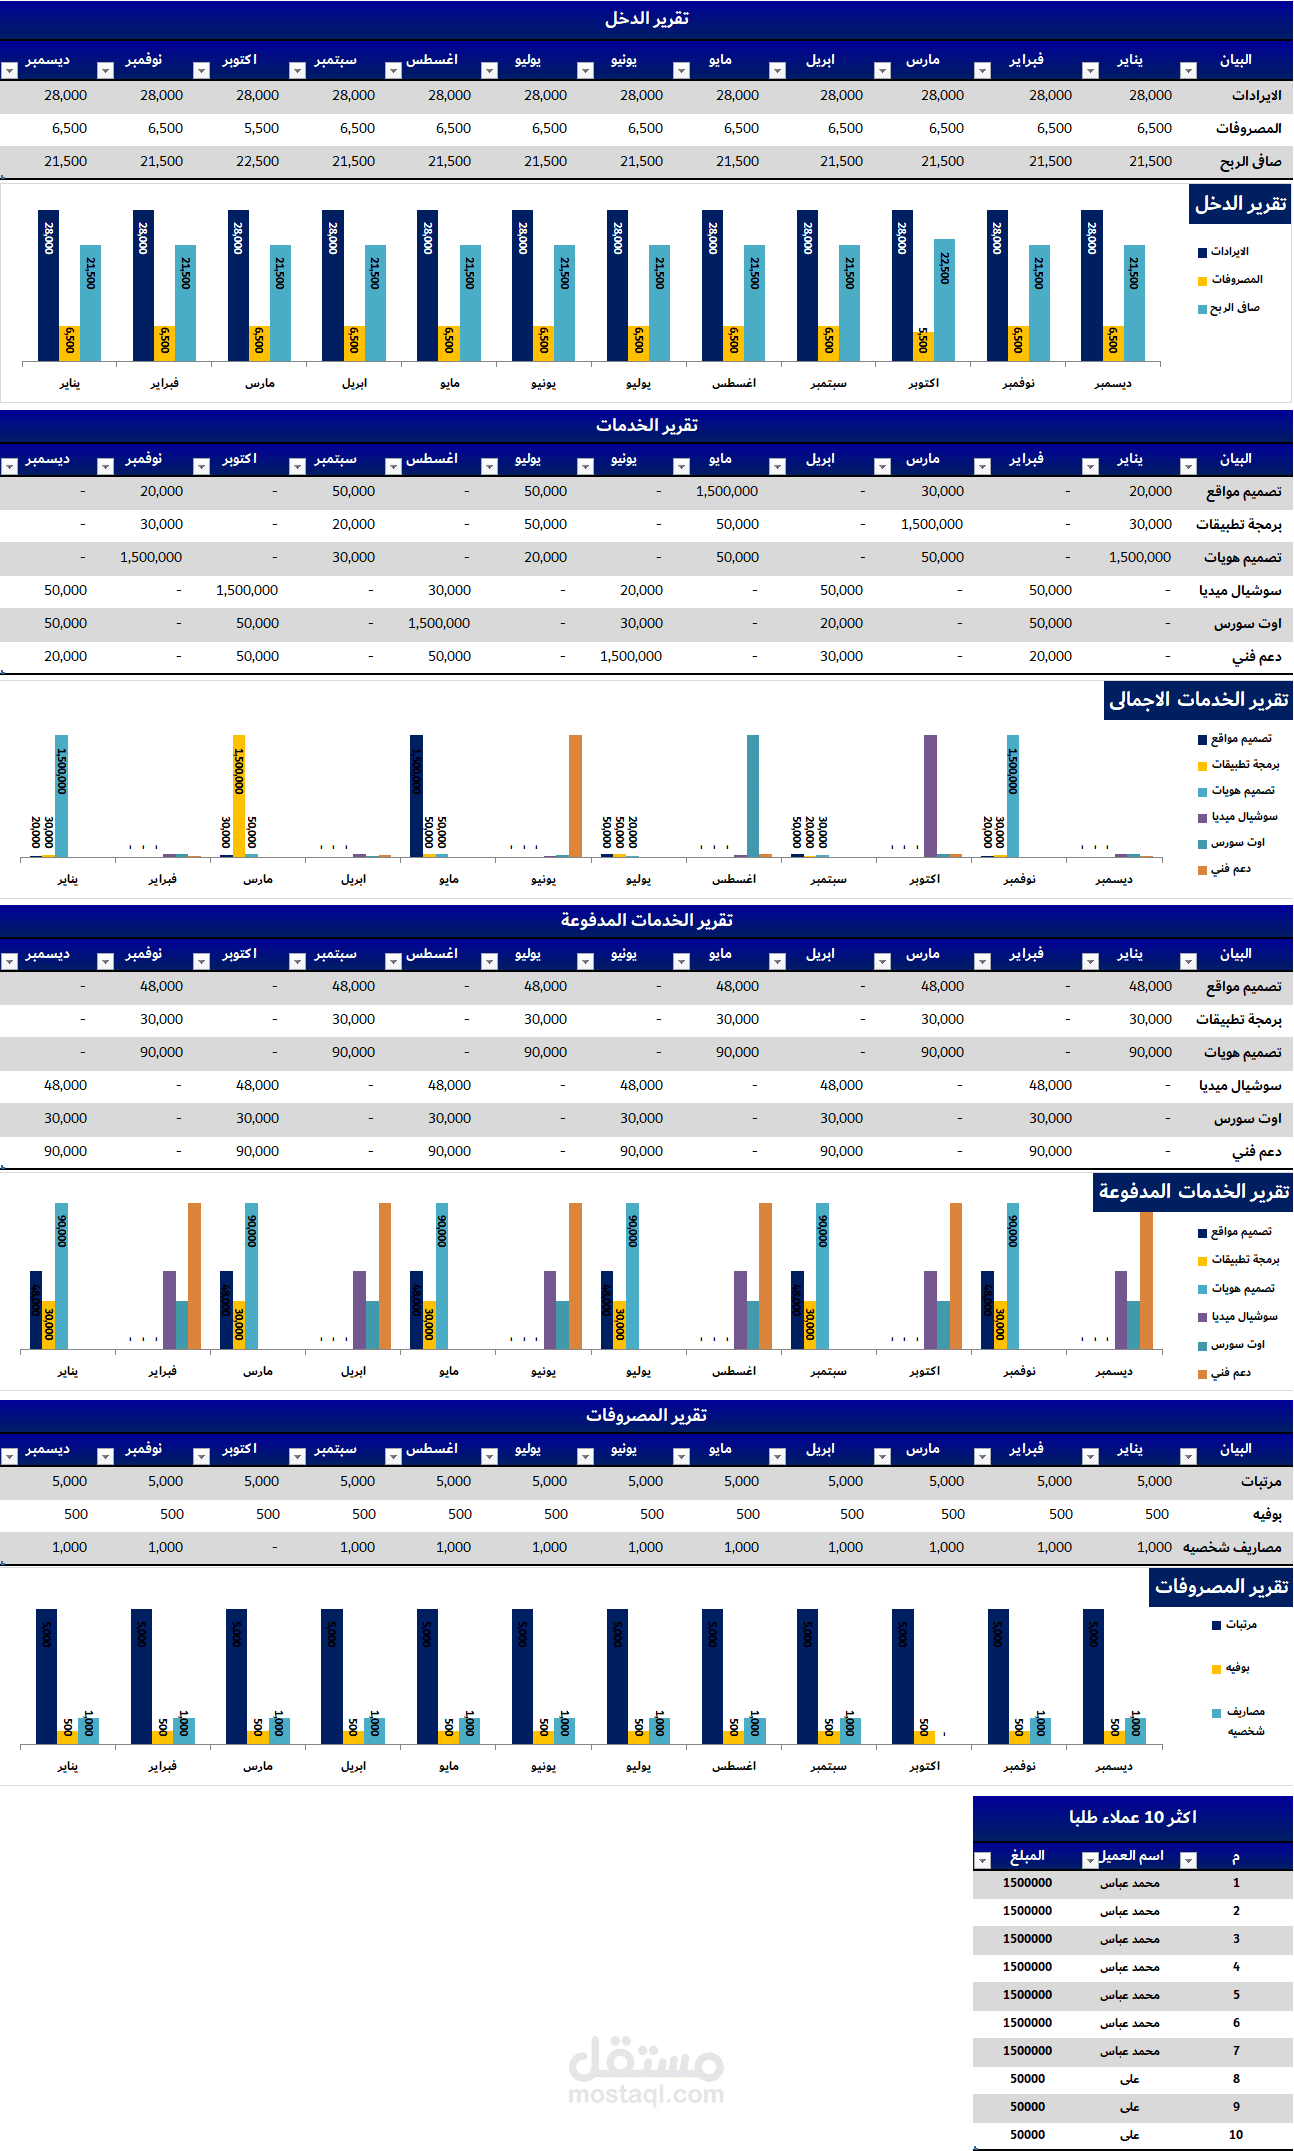This screenshot has width=1294, height=2151.
Task: Select the 'تقرير الخدمات المدفوعة' table banner
Action: pyautogui.click(x=646, y=920)
